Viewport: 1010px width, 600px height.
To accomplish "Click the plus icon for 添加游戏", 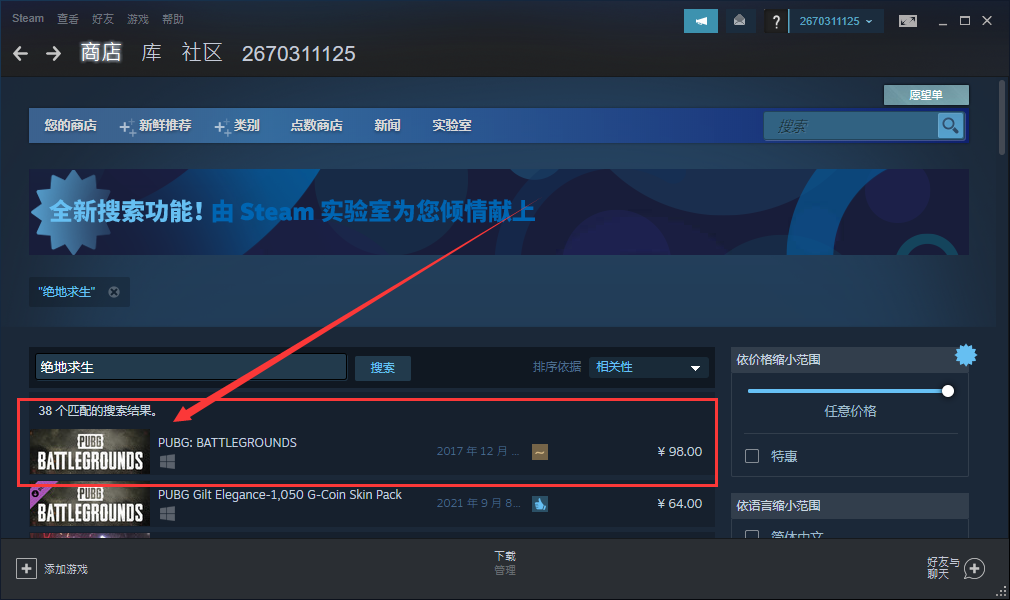I will [26, 569].
